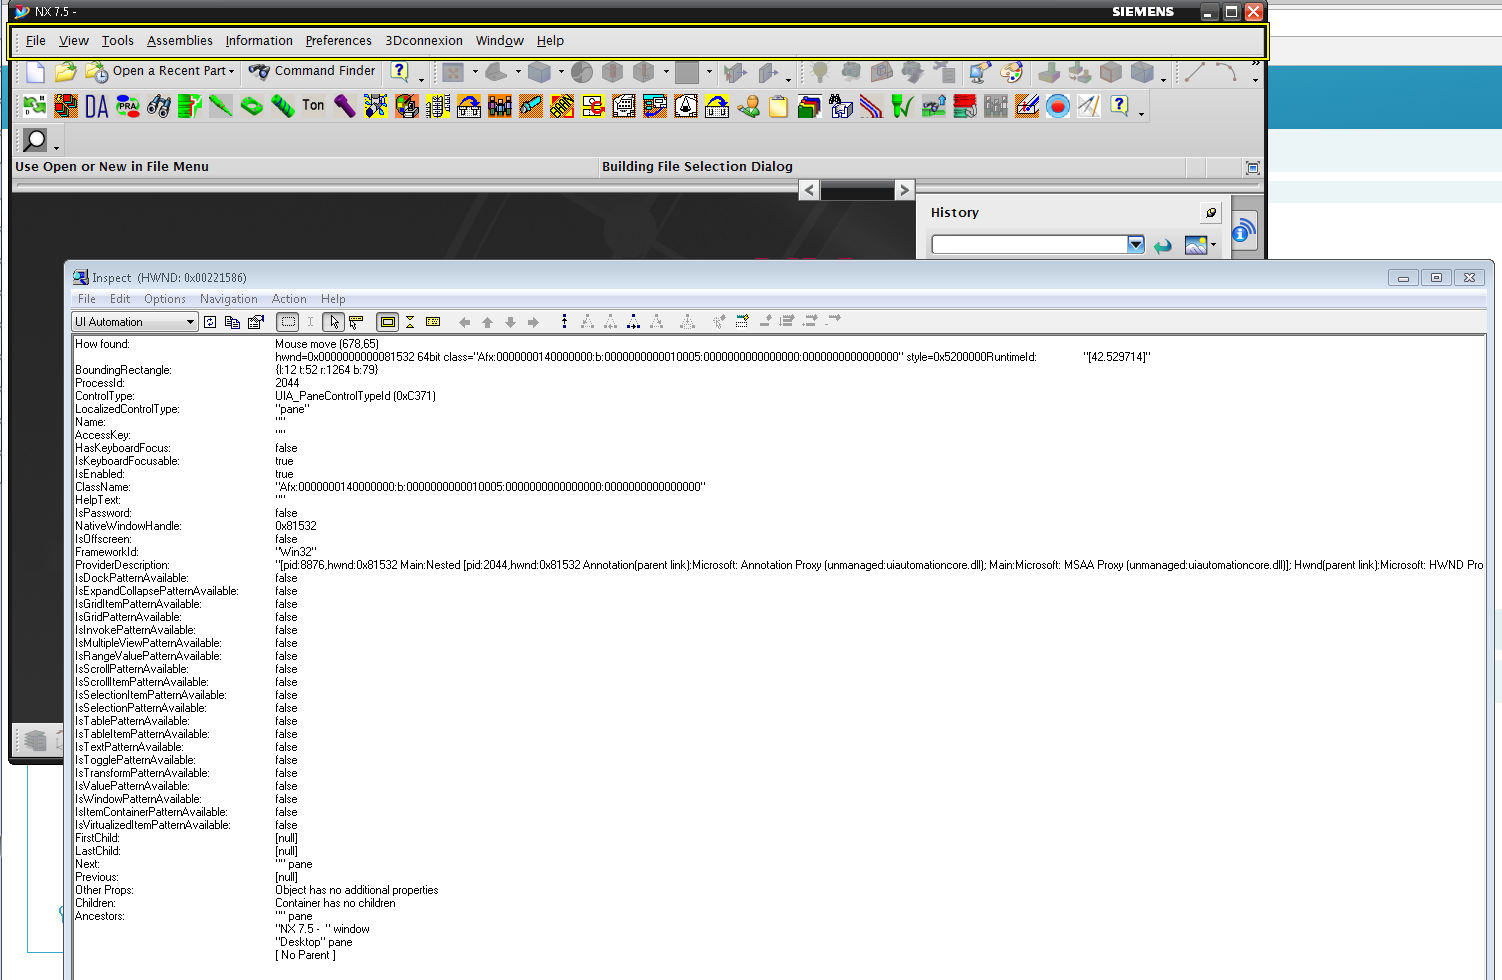Open the painter's palette icon in NX toolbar
Screen dimensions: 1502x980
tap(1012, 72)
